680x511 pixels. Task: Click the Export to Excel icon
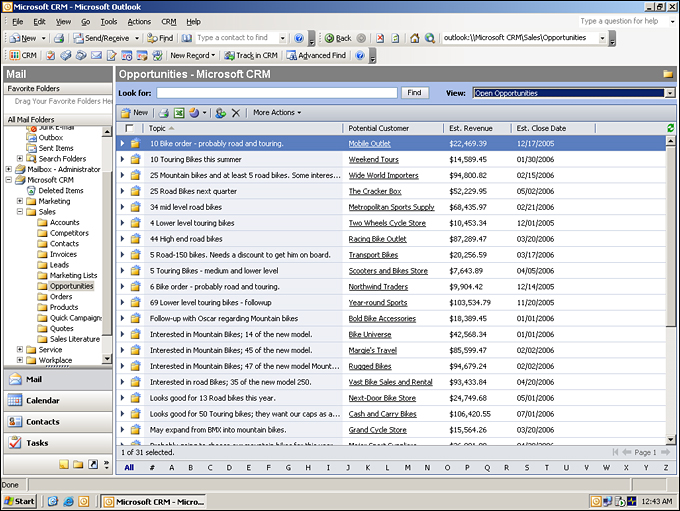[179, 113]
